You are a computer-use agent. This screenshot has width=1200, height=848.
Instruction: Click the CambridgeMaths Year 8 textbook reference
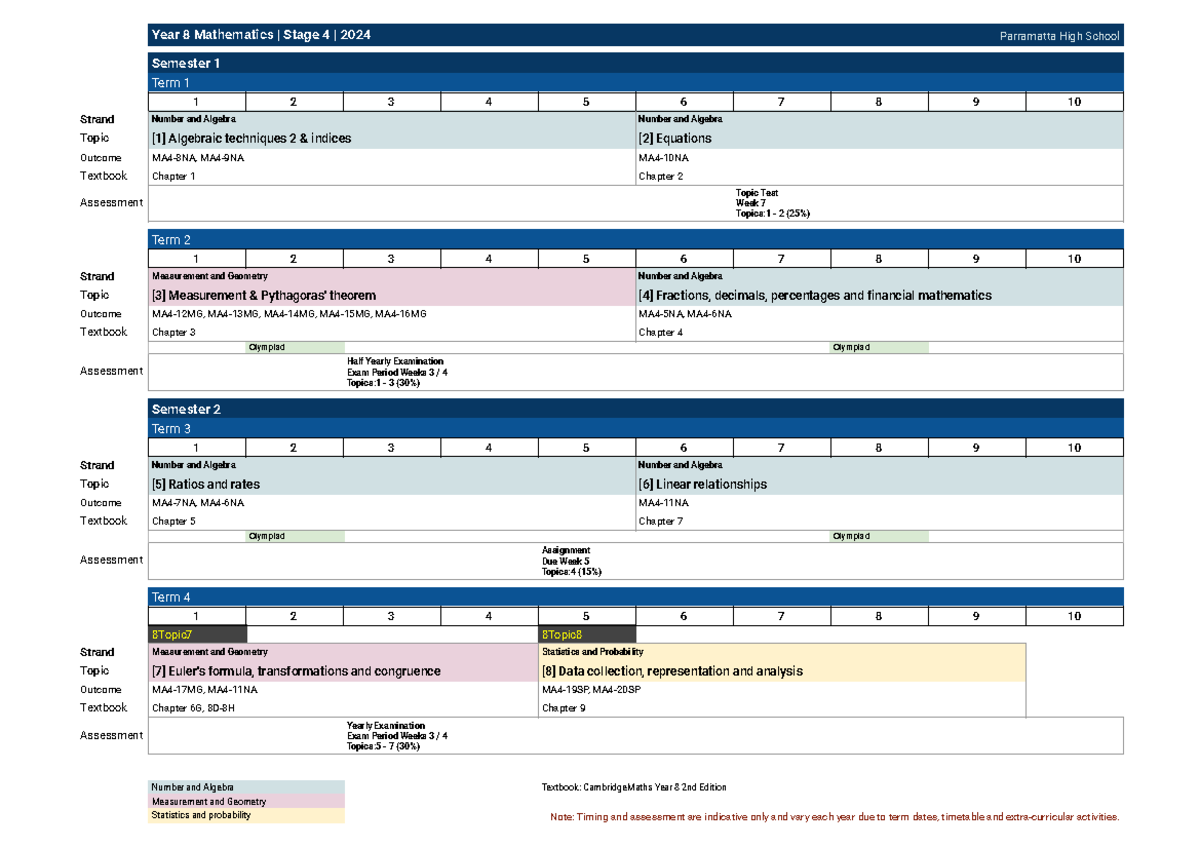click(633, 788)
